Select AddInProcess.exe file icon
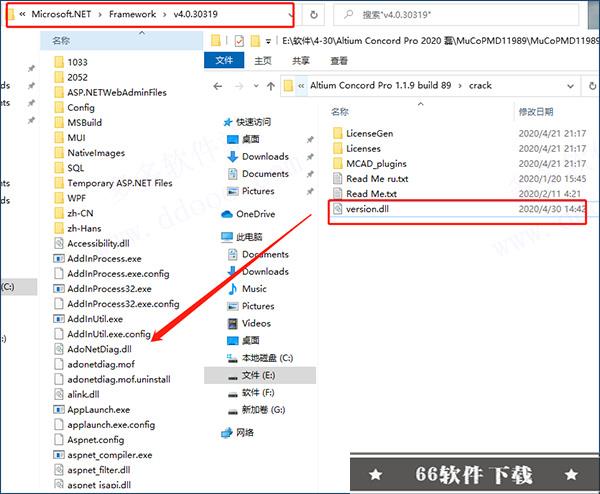Image resolution: width=600 pixels, height=494 pixels. (59, 259)
